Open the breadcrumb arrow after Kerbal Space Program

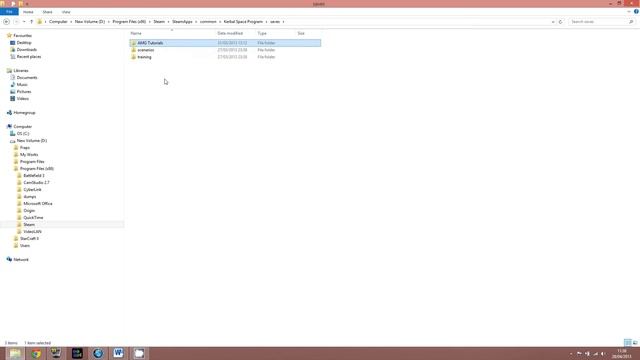coord(267,22)
